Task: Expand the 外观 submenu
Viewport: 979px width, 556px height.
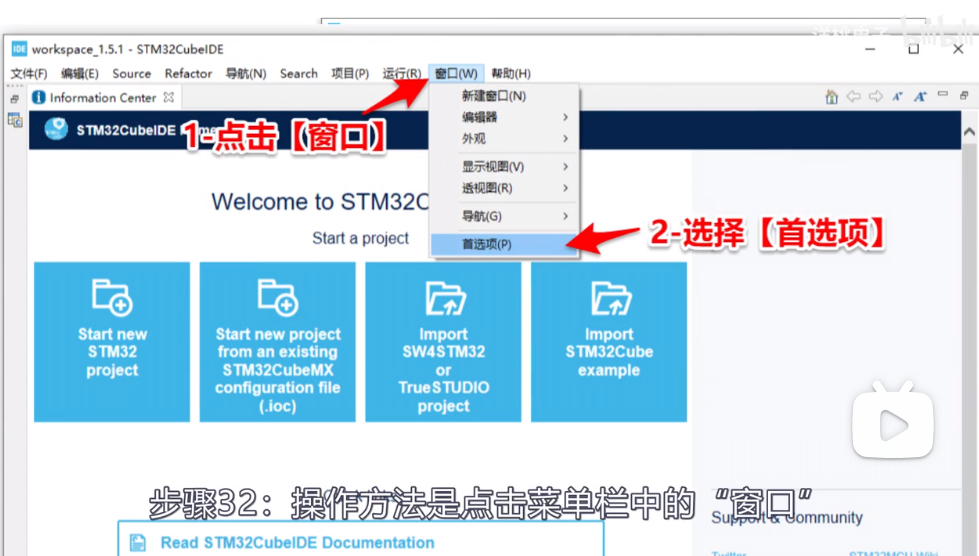Action: [504, 139]
